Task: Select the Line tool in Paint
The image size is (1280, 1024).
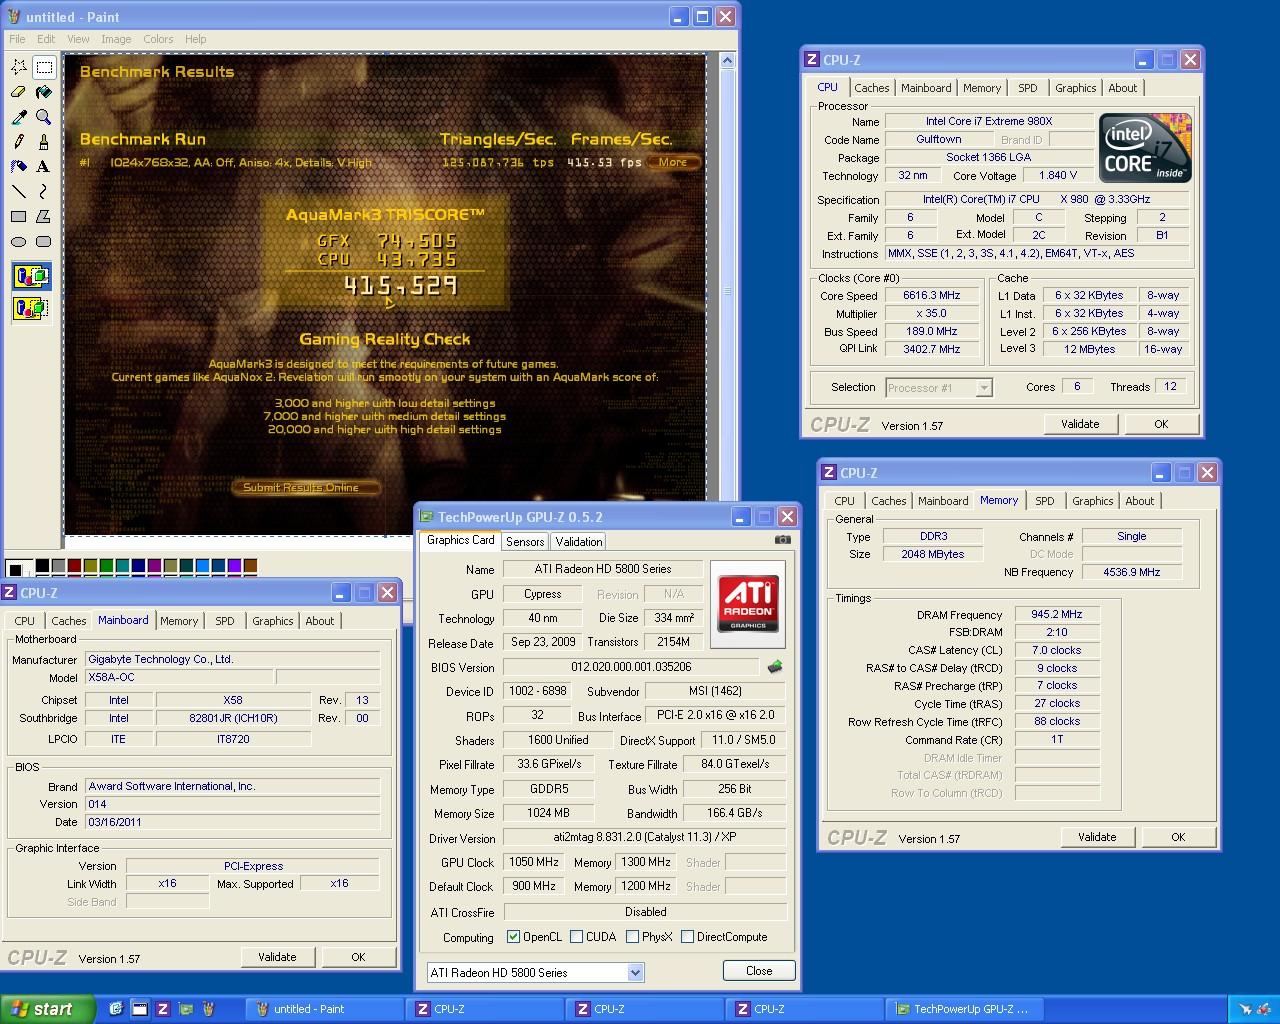Action: [x=19, y=191]
